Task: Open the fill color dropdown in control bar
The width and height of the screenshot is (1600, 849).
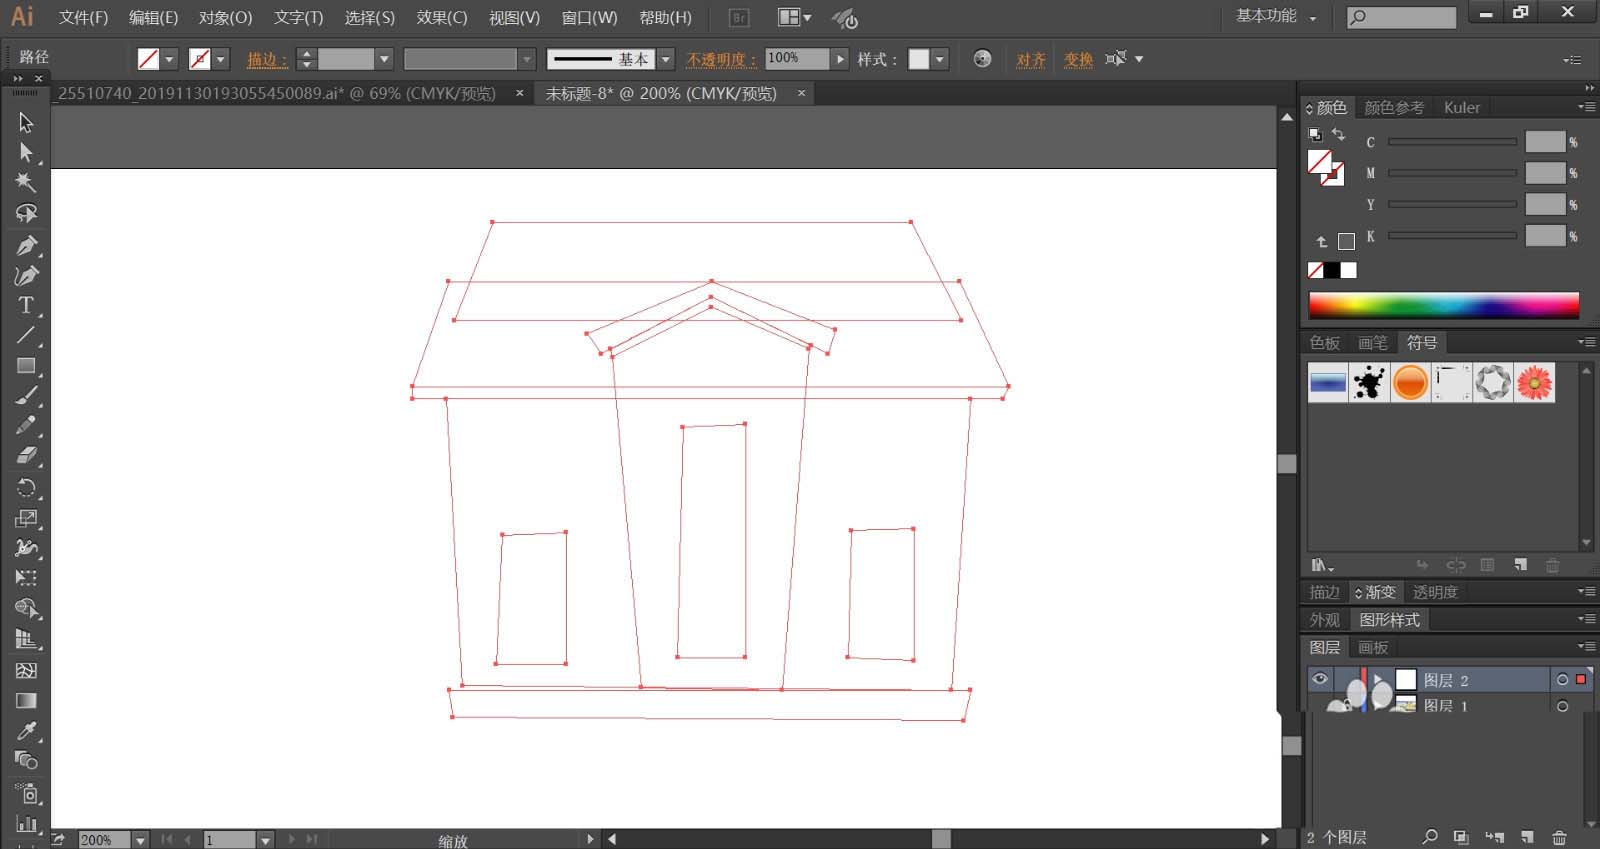Action: (169, 59)
